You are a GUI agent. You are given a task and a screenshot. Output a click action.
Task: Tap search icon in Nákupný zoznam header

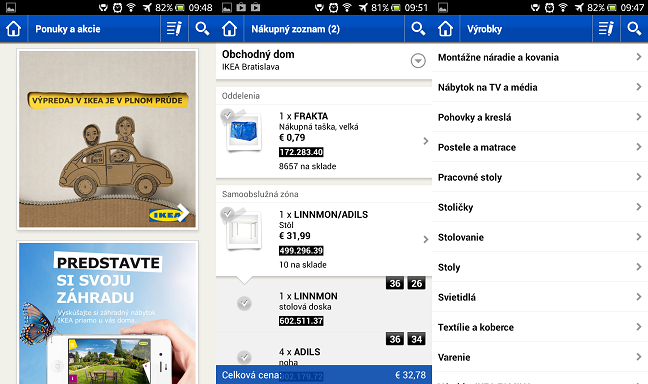pos(418,29)
